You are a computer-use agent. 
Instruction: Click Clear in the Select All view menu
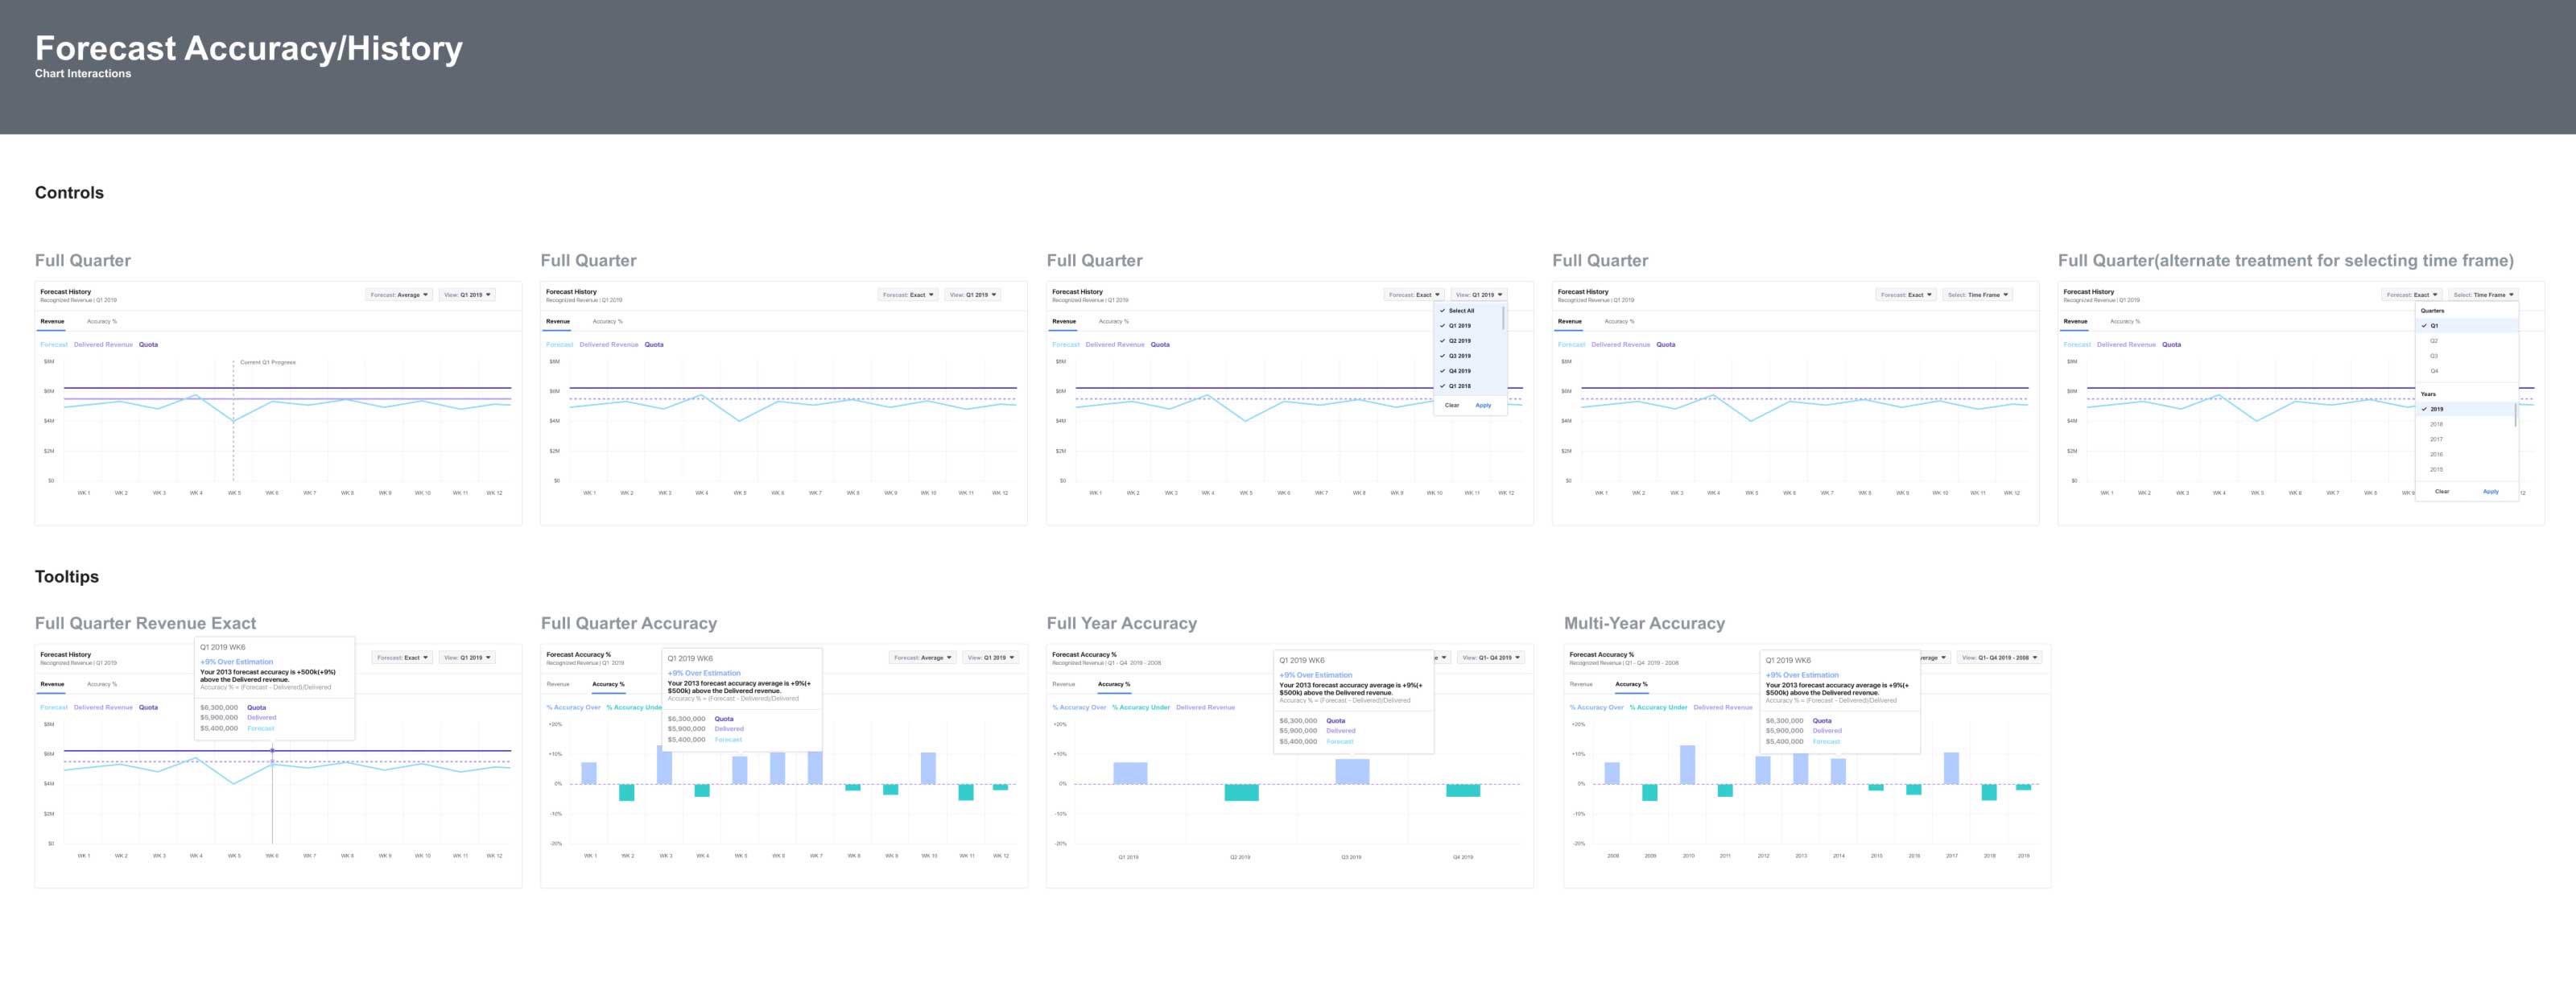coord(1452,405)
